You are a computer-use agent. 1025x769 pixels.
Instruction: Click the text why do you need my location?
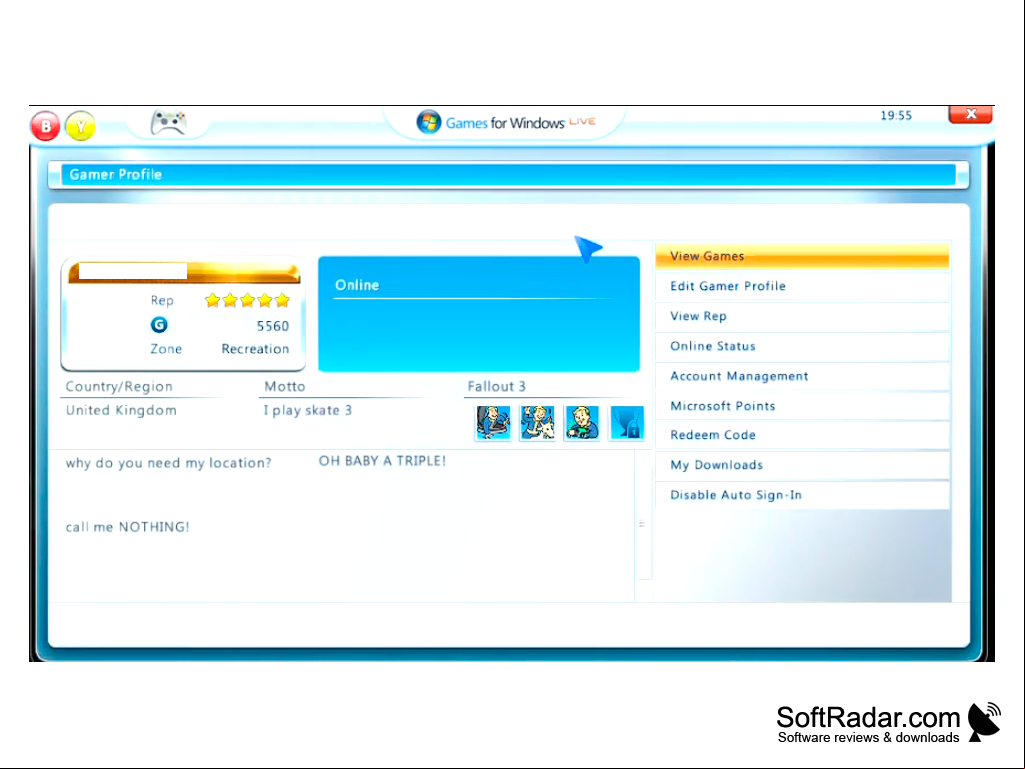click(x=168, y=463)
